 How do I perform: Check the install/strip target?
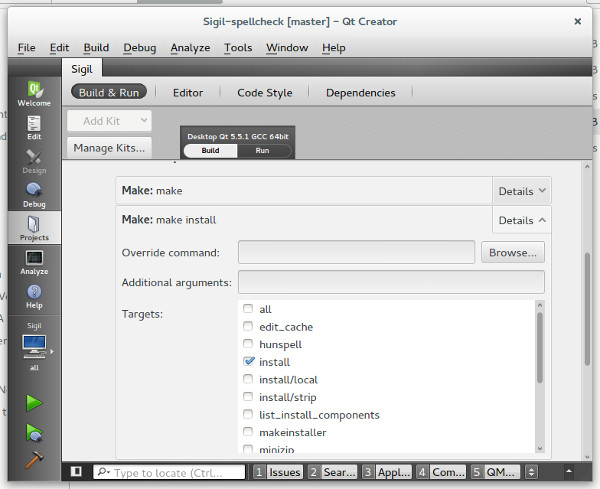click(248, 396)
